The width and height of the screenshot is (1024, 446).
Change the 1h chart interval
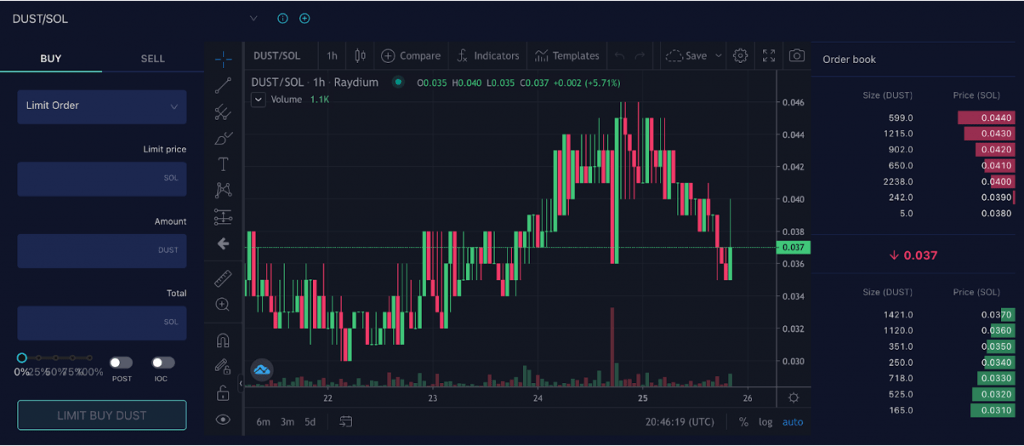coord(332,56)
